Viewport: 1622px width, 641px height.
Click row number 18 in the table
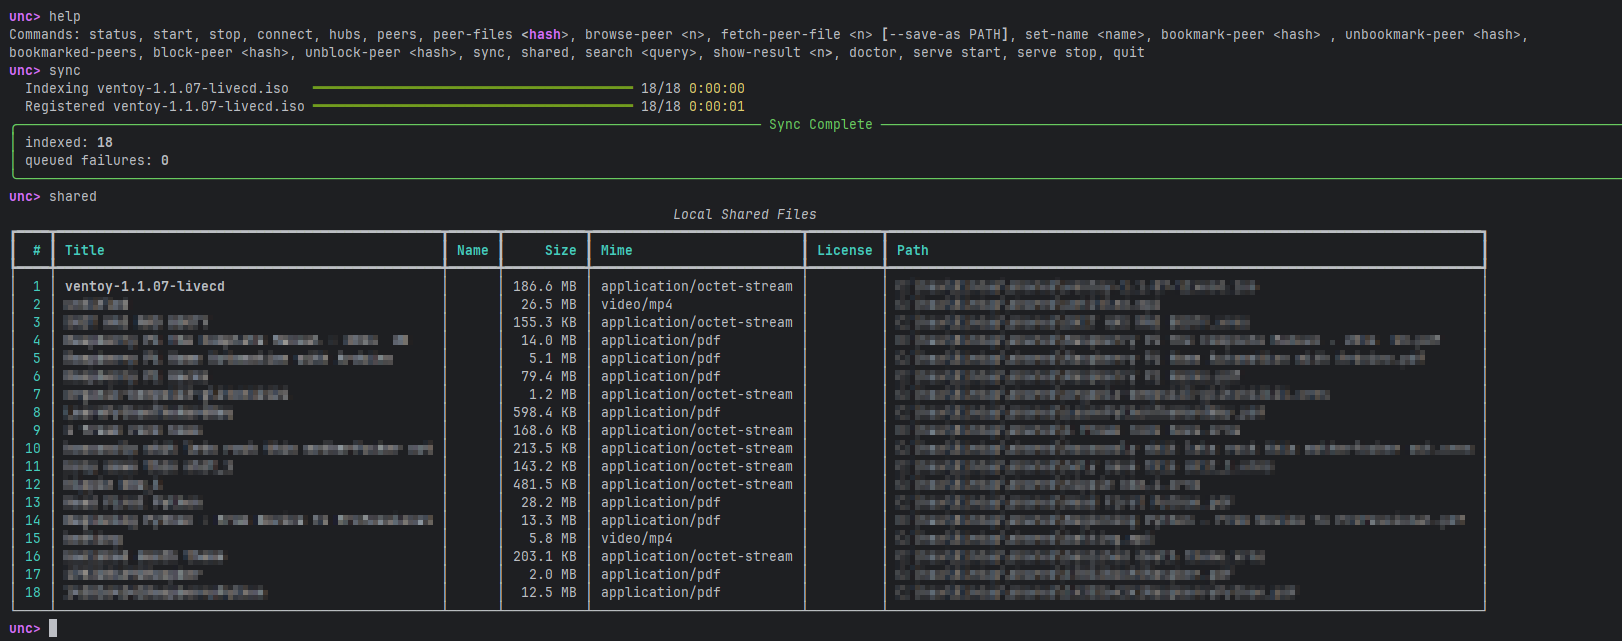[x=33, y=593]
